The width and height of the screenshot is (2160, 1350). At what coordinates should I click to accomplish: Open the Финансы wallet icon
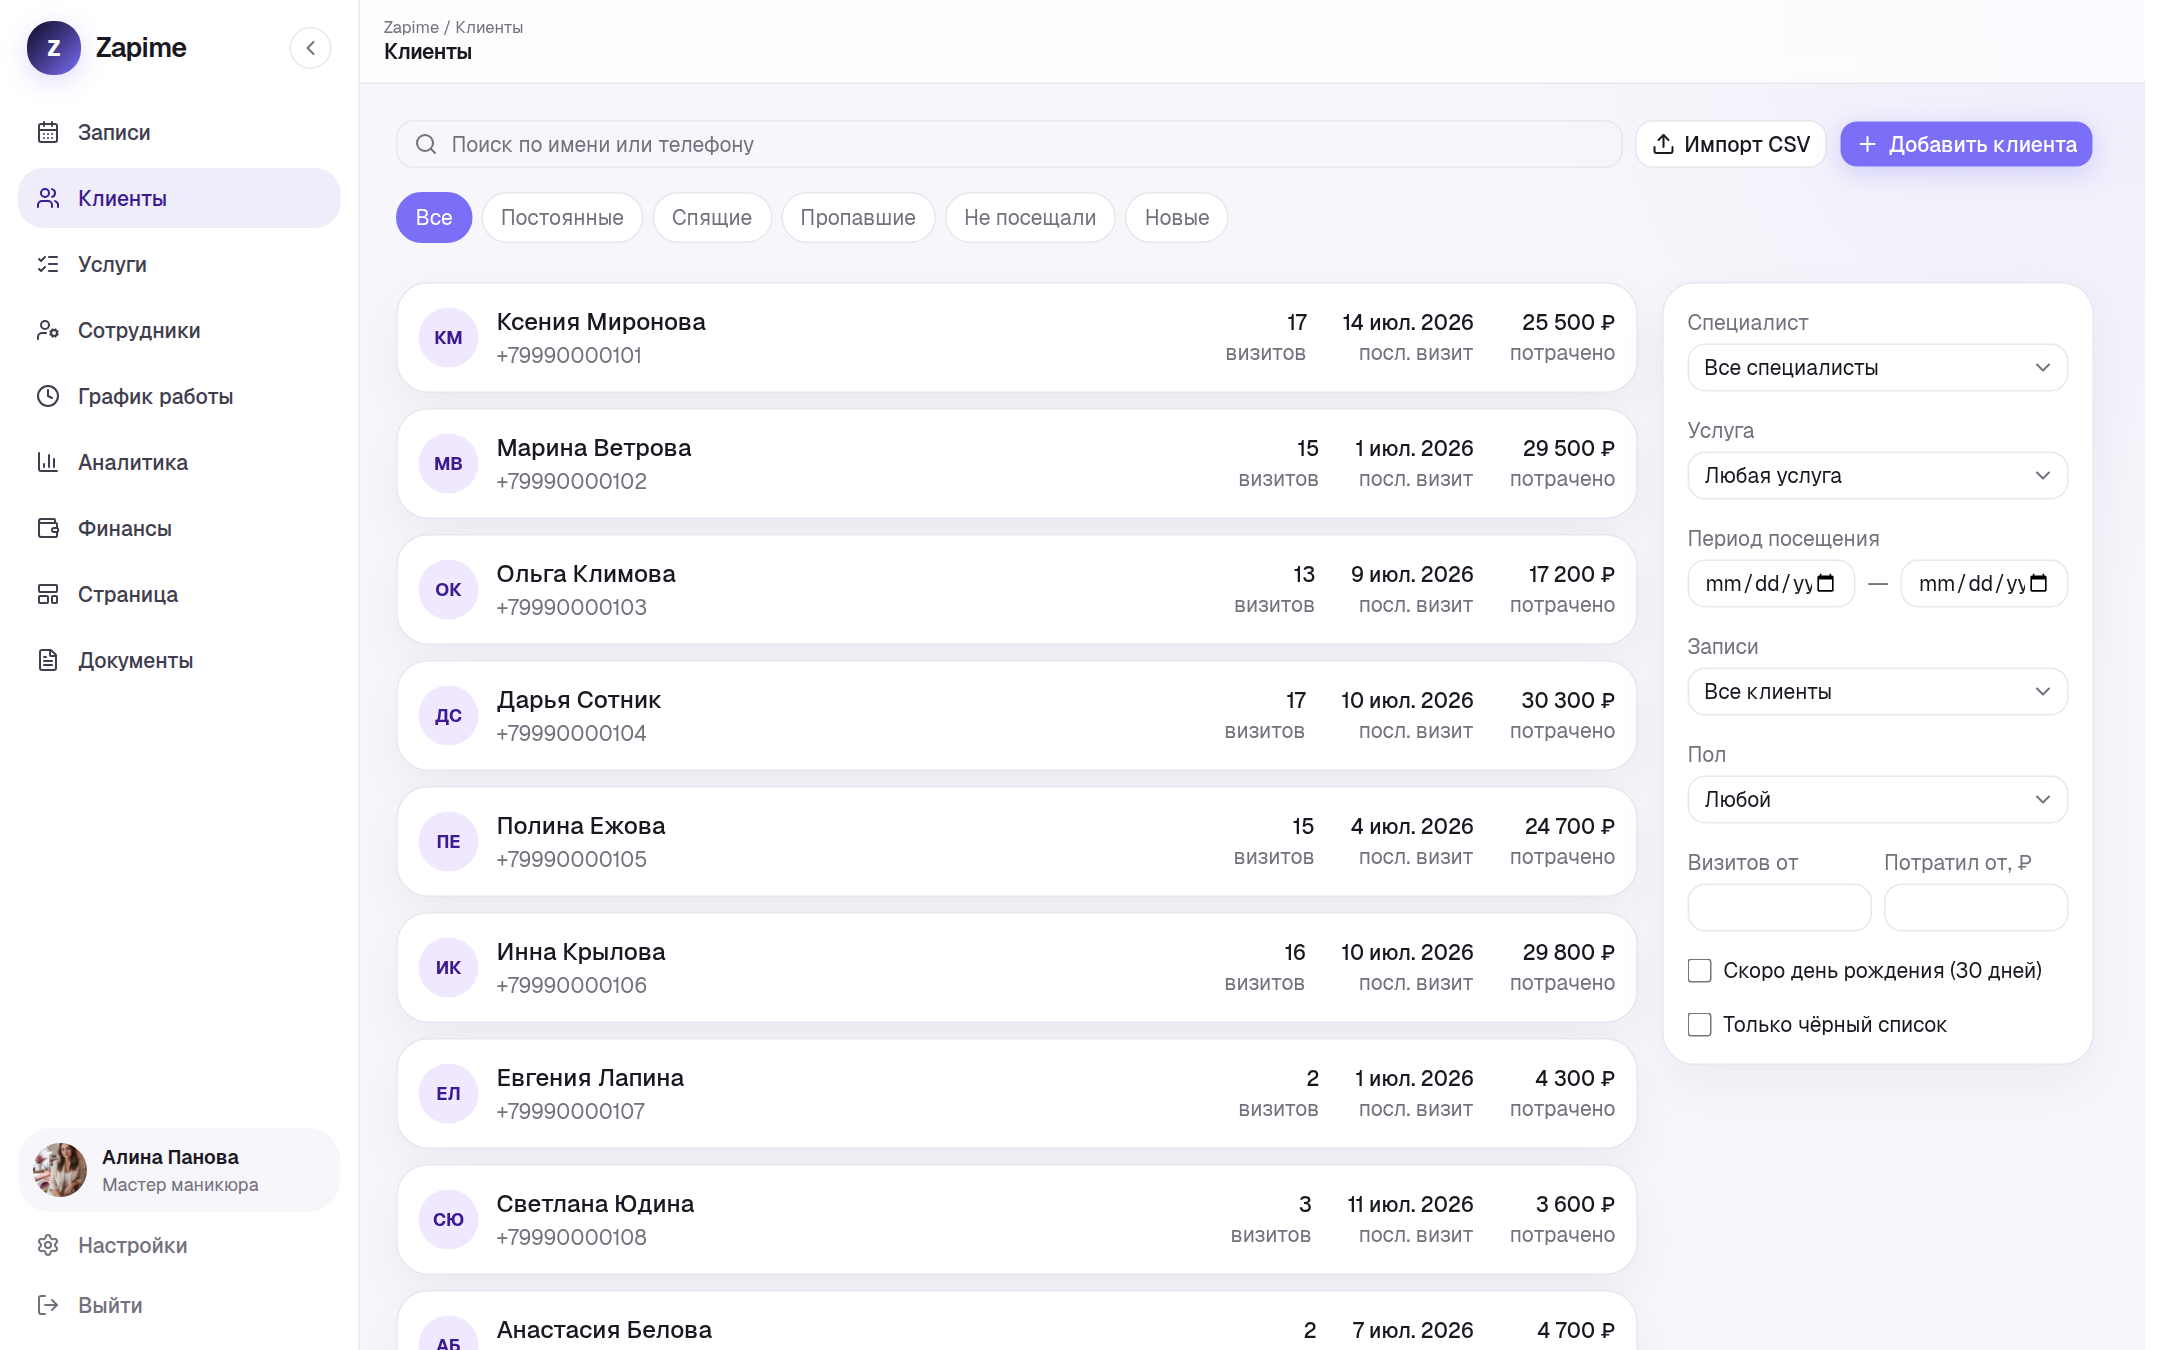click(x=48, y=528)
